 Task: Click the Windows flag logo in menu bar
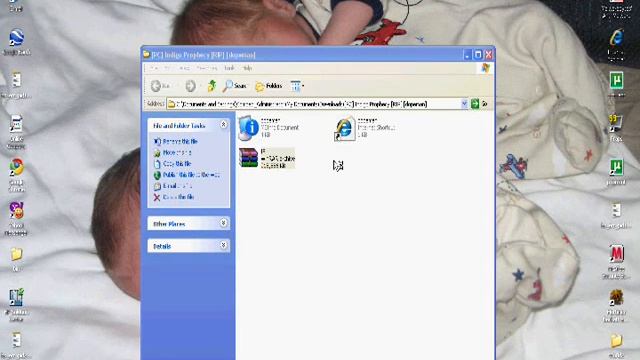coord(485,68)
